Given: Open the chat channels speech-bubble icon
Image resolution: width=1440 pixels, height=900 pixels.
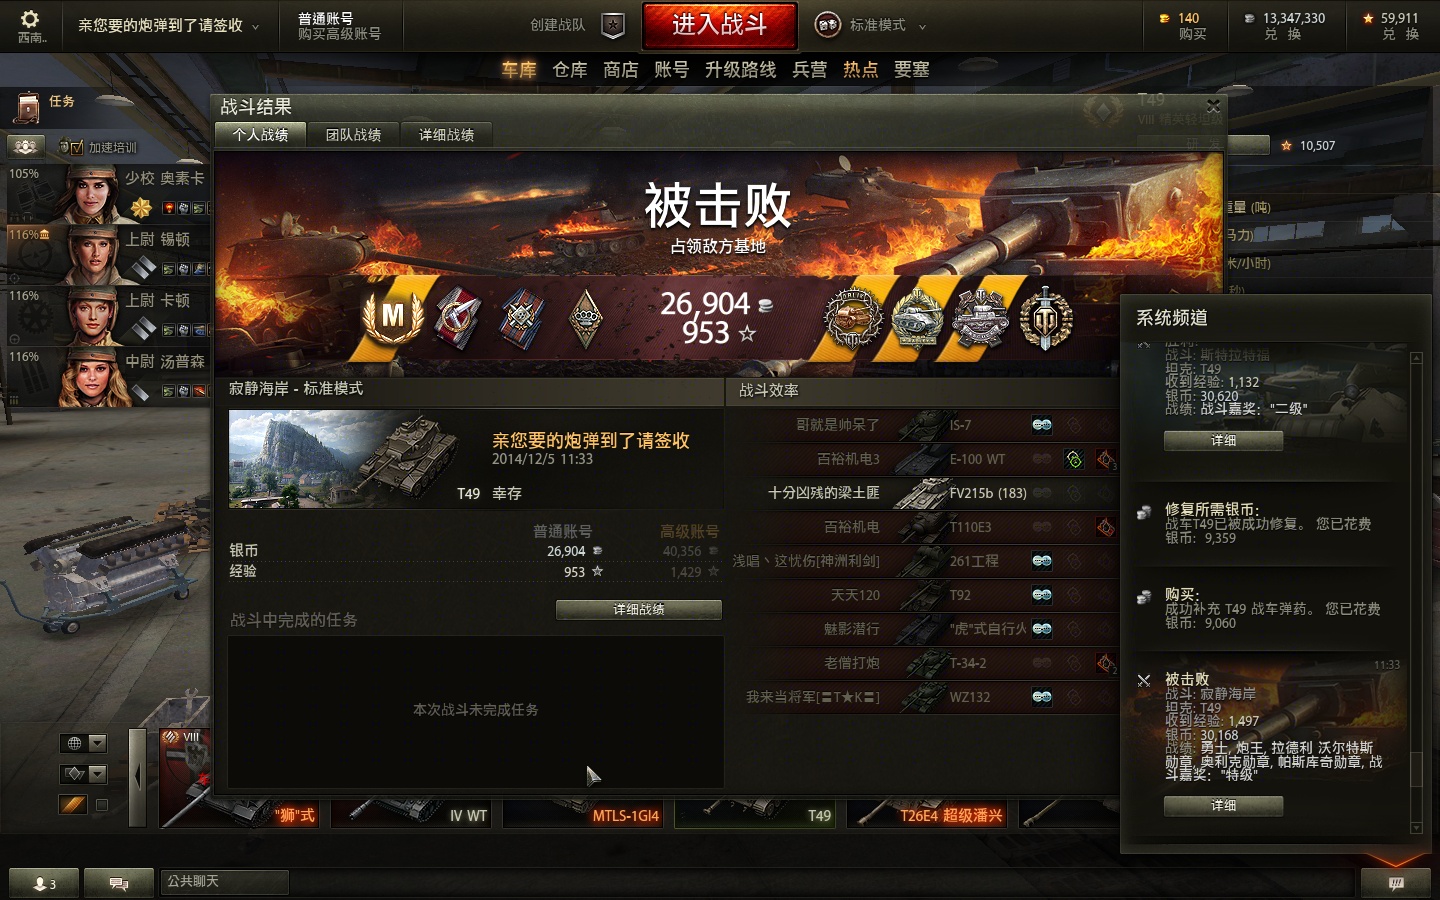Looking at the screenshot, I should [x=118, y=883].
